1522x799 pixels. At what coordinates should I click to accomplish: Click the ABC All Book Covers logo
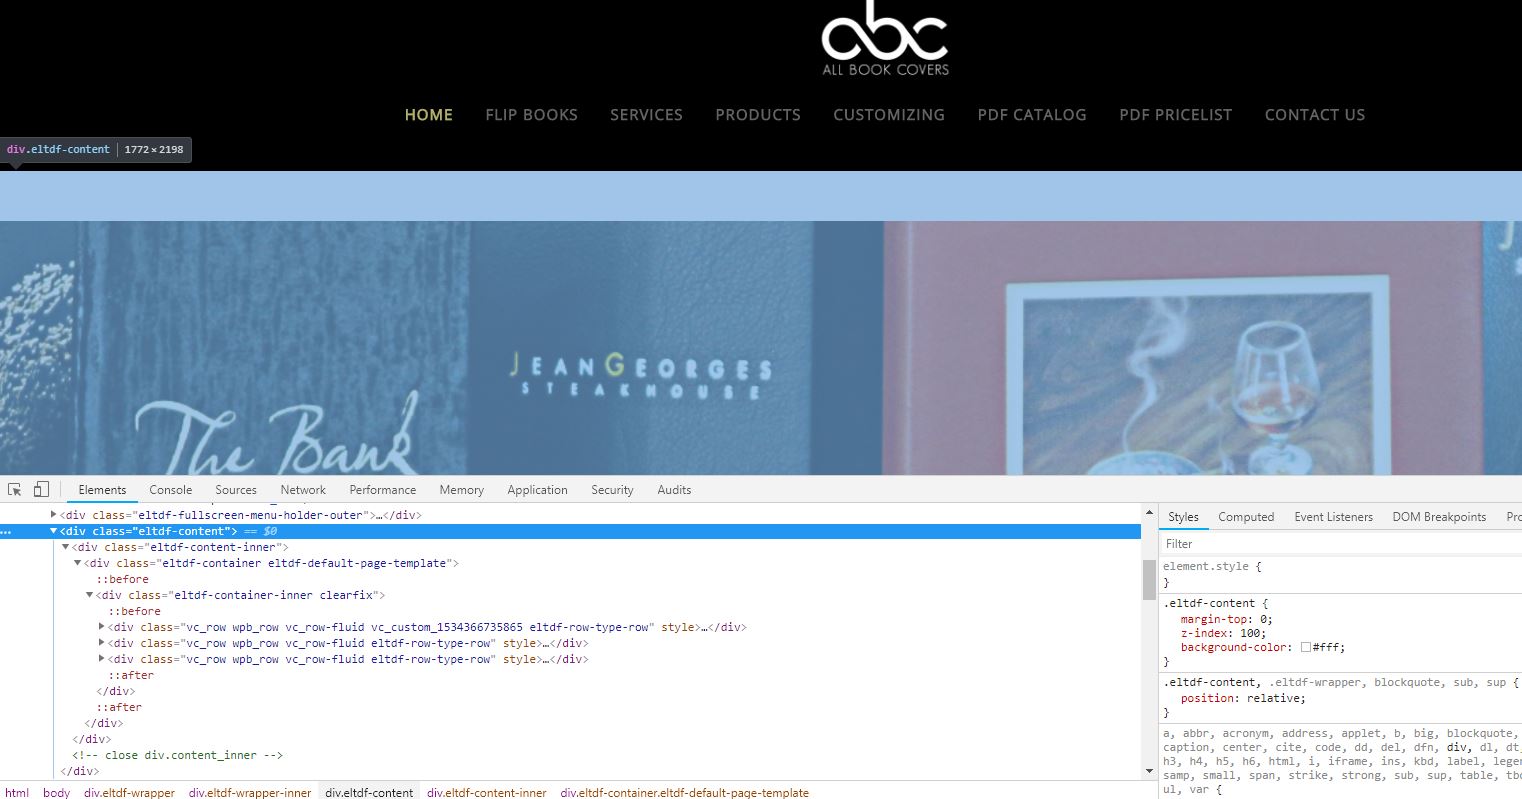885,39
